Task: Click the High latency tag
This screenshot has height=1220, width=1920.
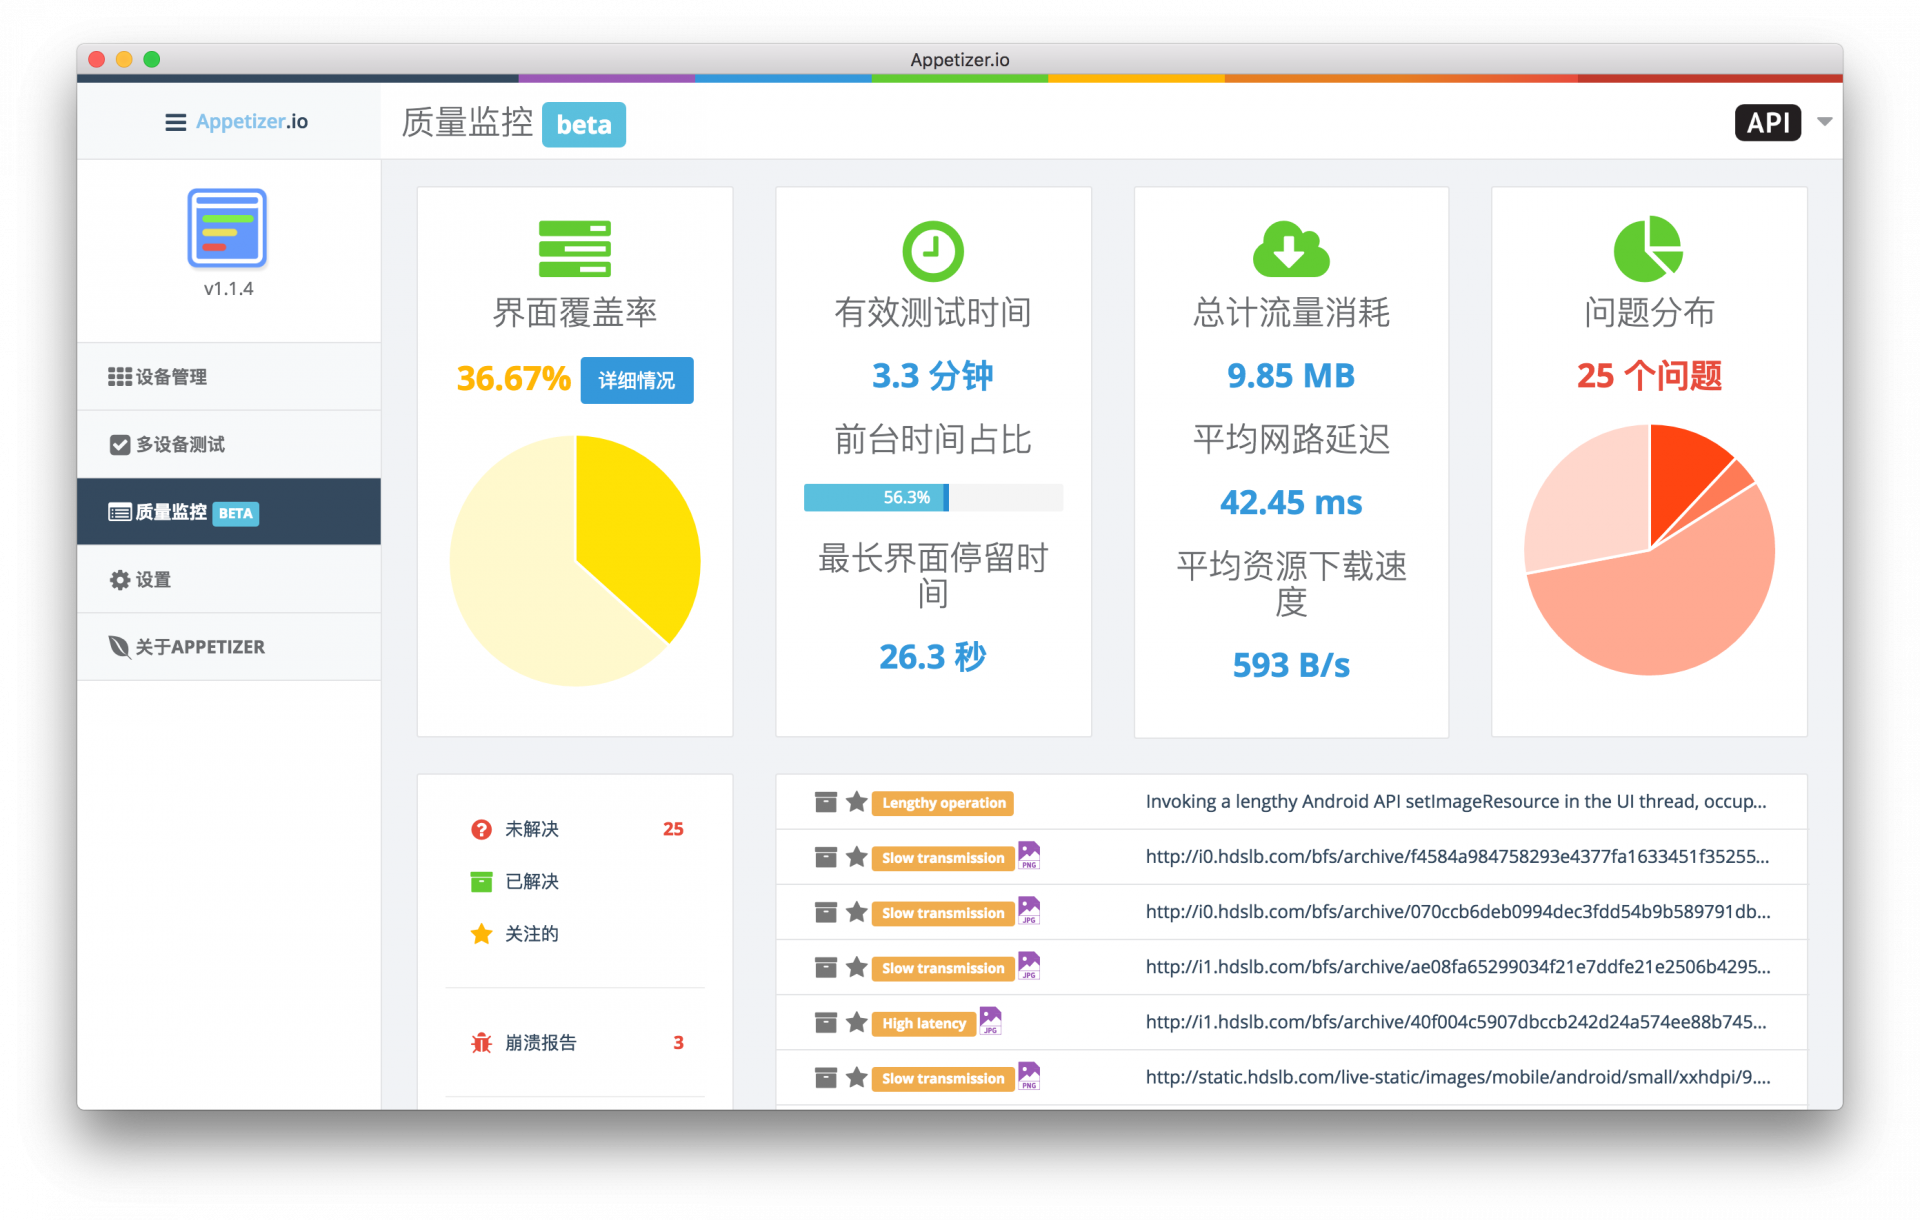Action: 924,1023
